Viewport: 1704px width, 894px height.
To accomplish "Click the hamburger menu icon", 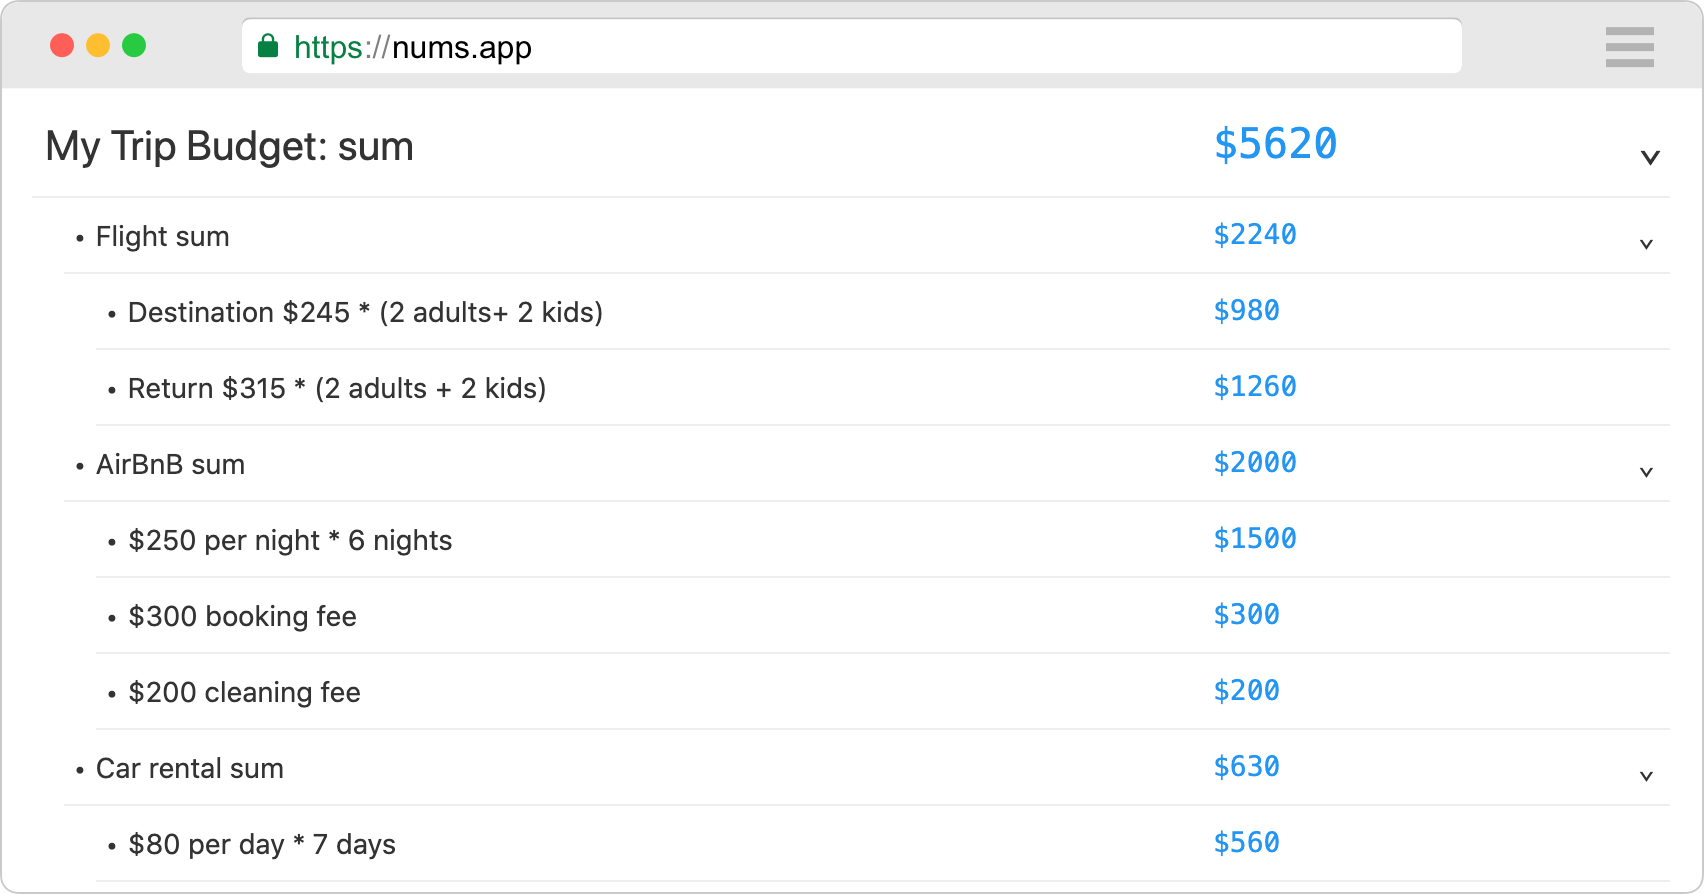I will point(1629,46).
